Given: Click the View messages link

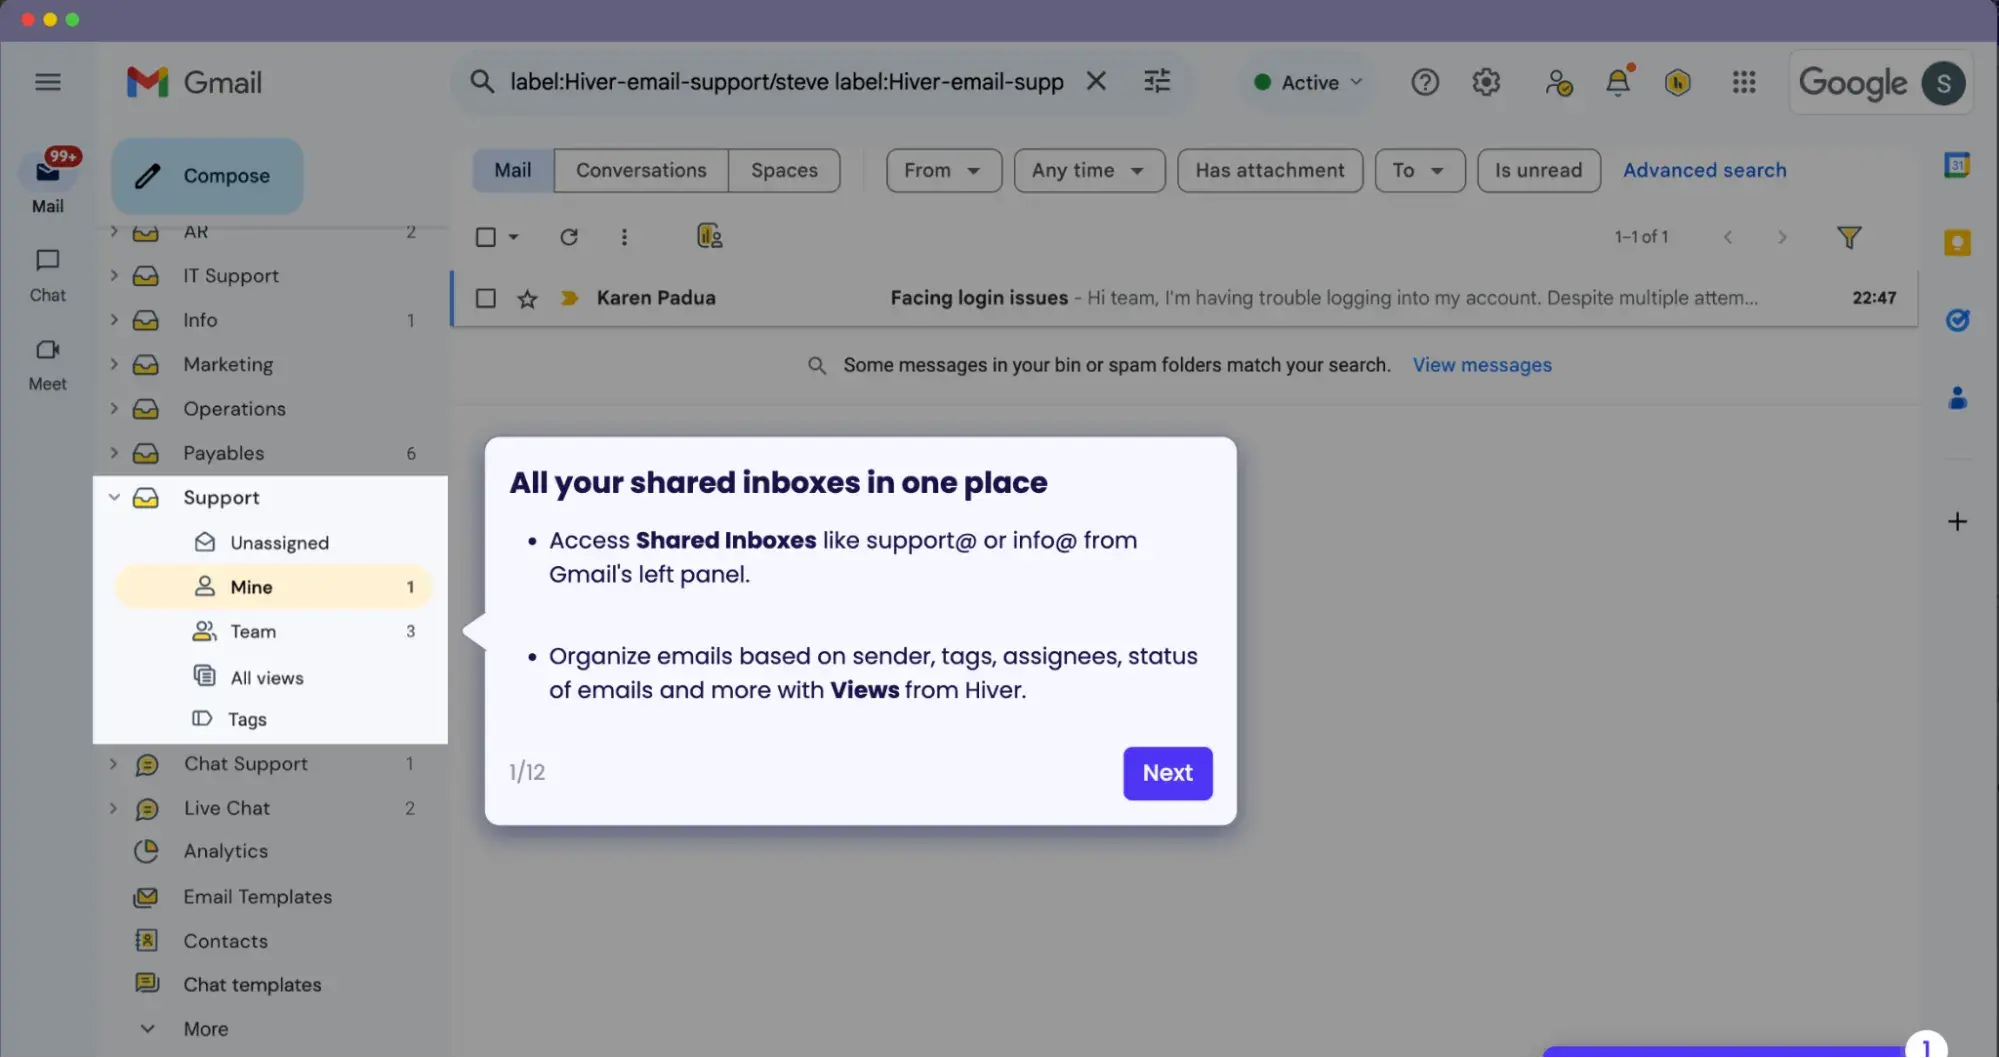Looking at the screenshot, I should (x=1481, y=365).
